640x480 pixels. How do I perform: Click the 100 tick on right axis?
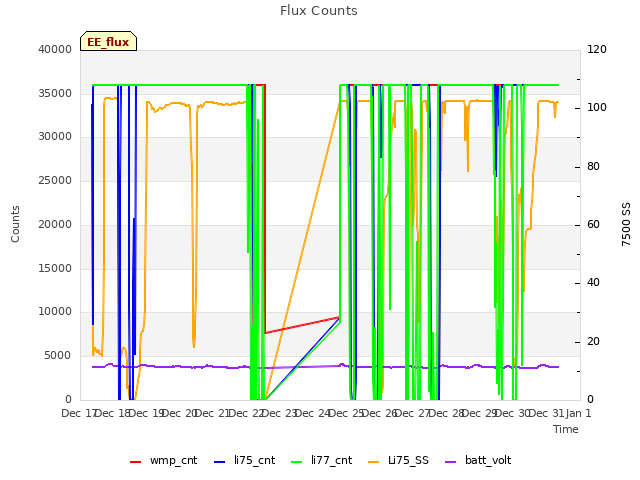tap(597, 107)
